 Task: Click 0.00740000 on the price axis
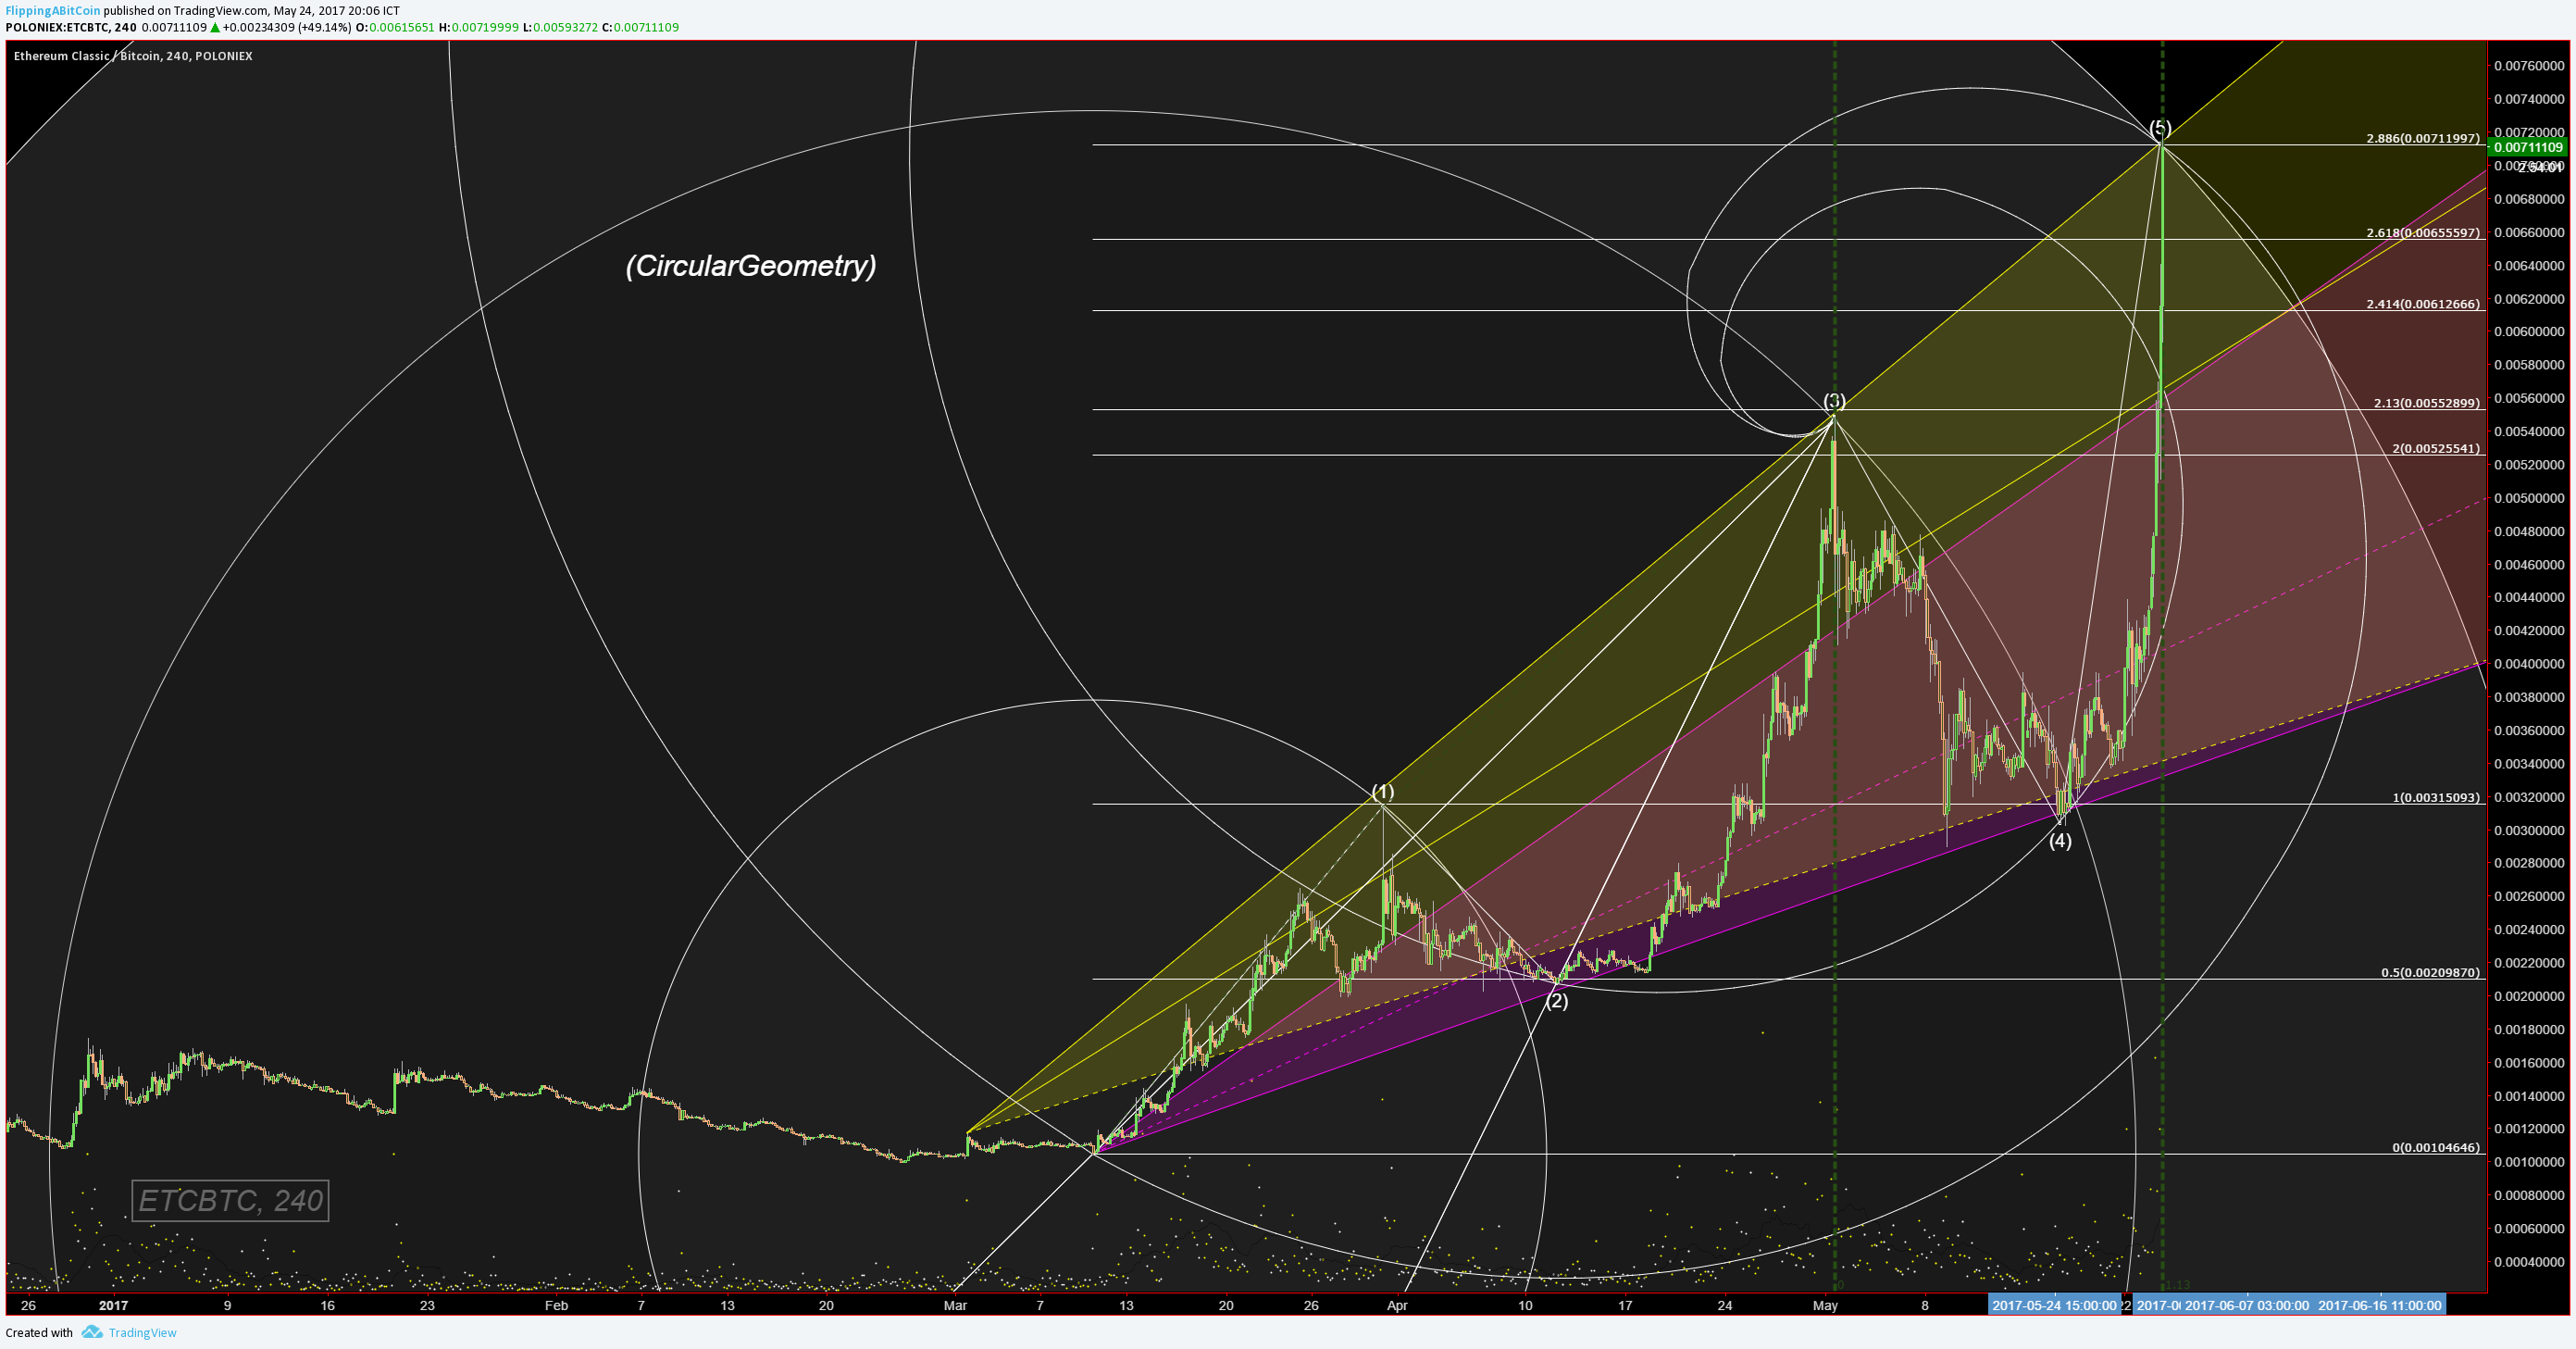point(2529,99)
